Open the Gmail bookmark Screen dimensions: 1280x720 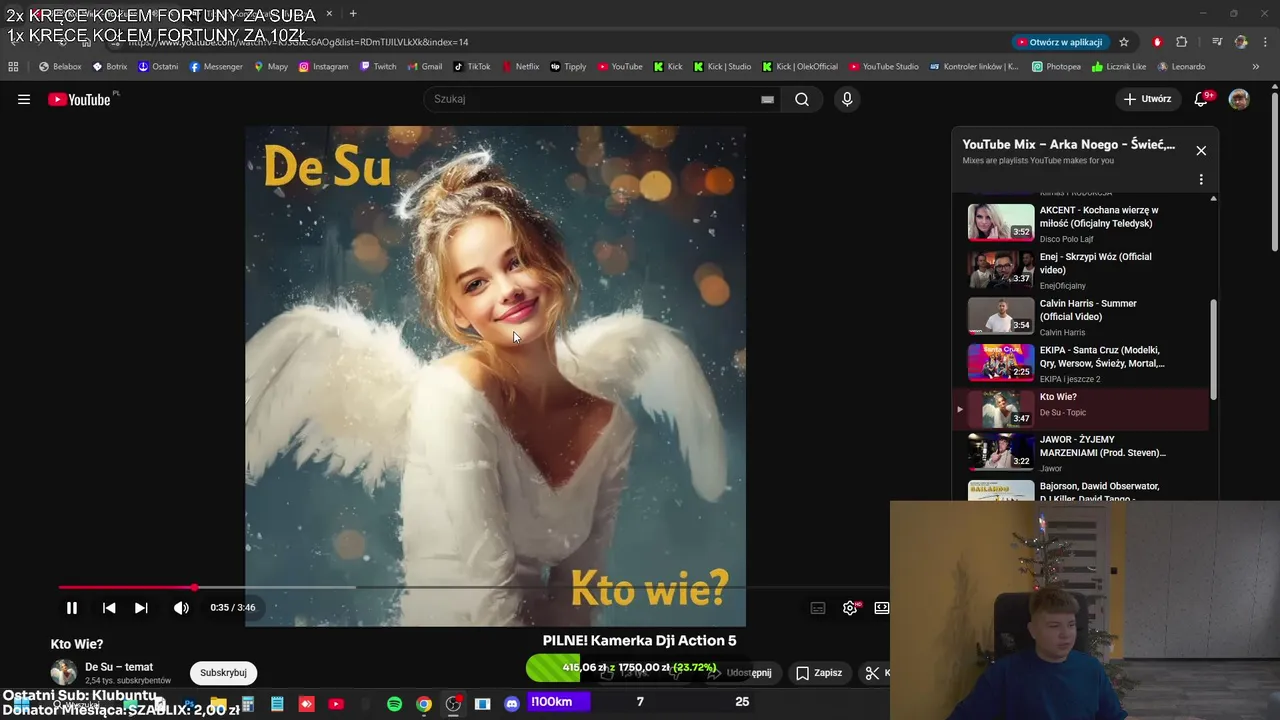(425, 67)
